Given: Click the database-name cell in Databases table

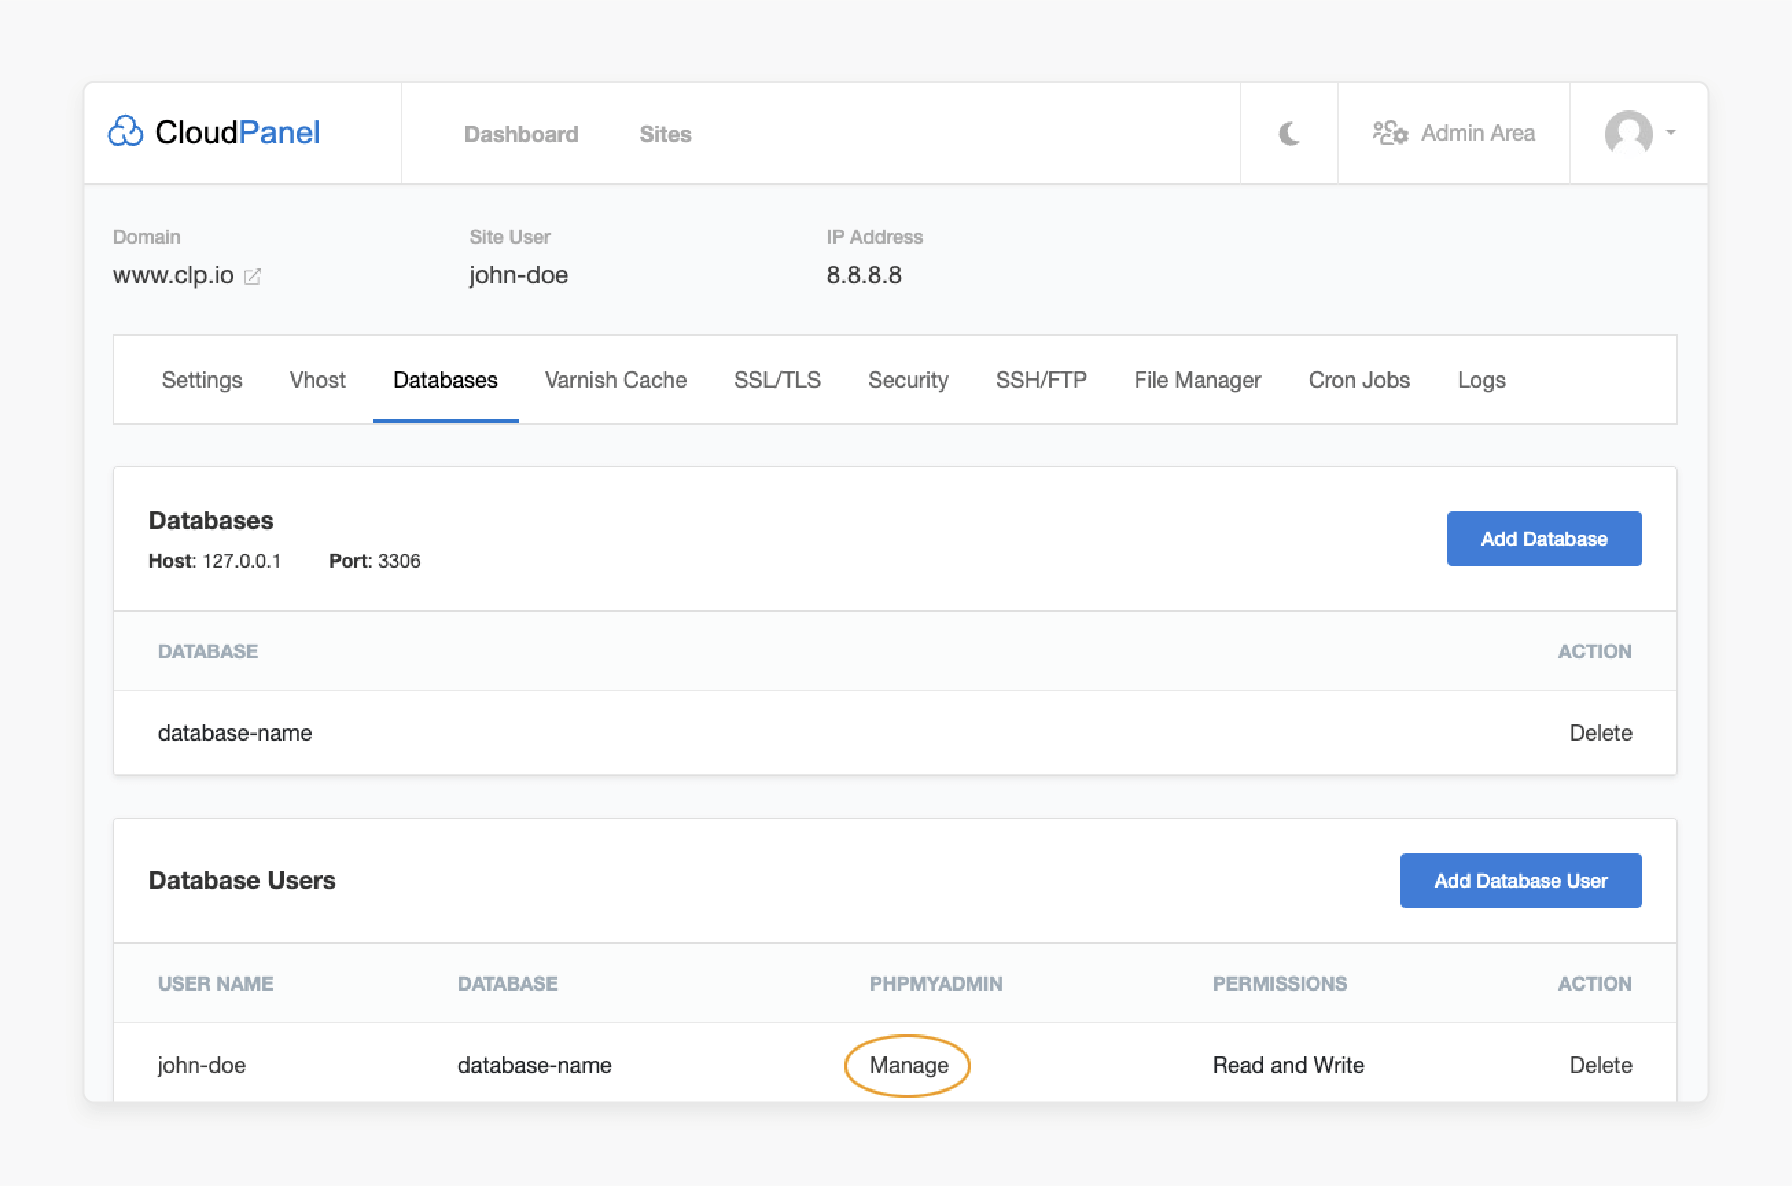Looking at the screenshot, I should [x=235, y=733].
